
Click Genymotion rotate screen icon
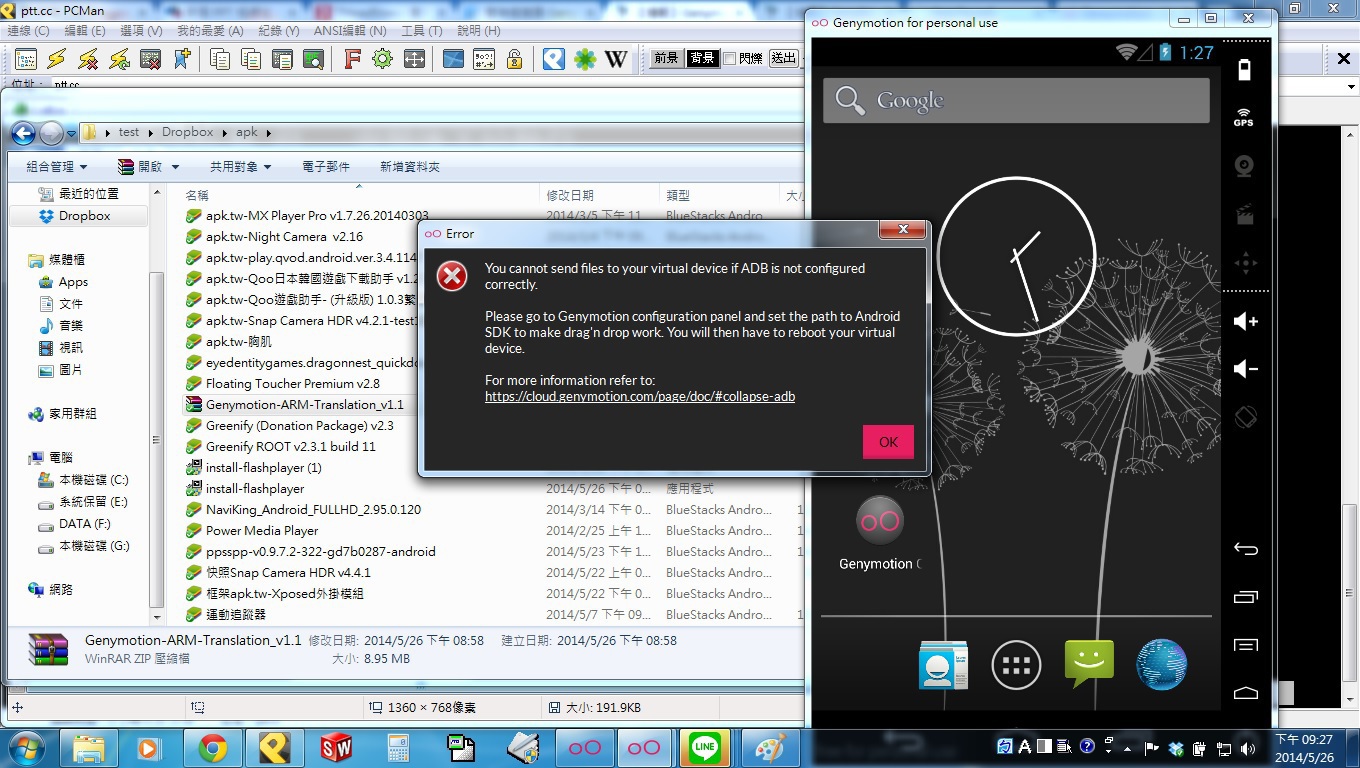click(1245, 417)
